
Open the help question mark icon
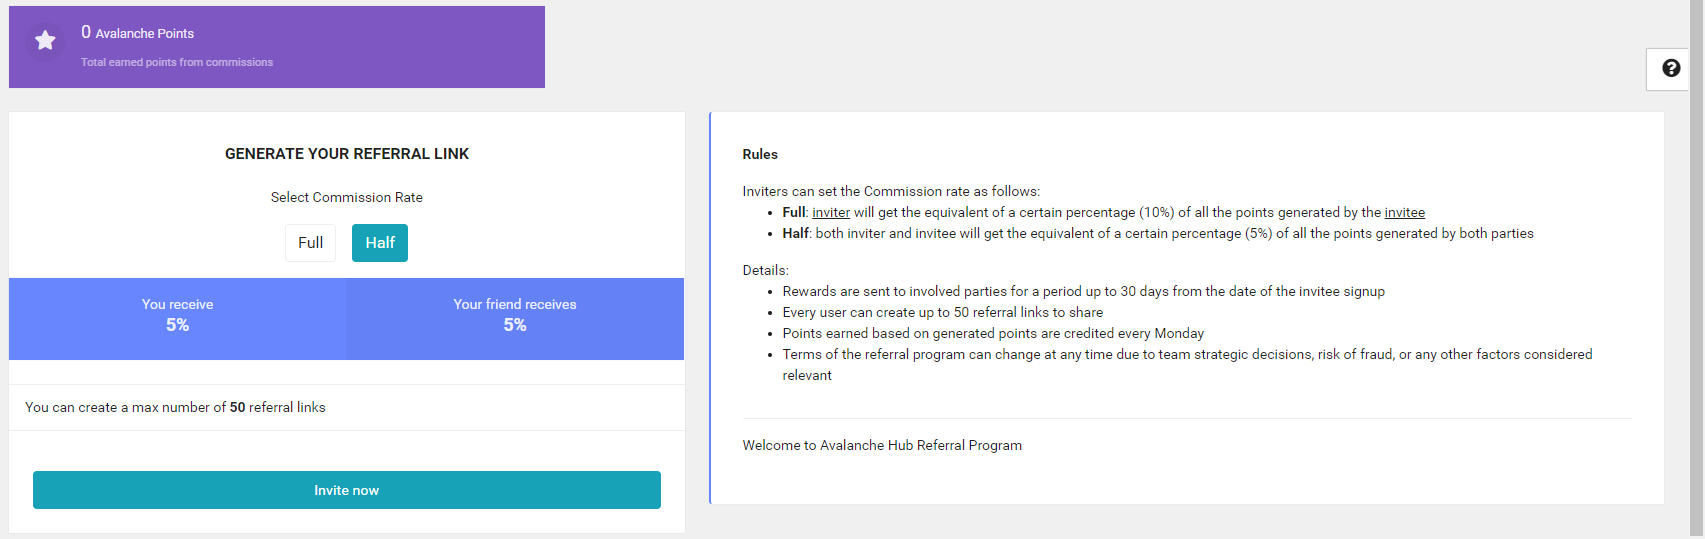[1670, 68]
